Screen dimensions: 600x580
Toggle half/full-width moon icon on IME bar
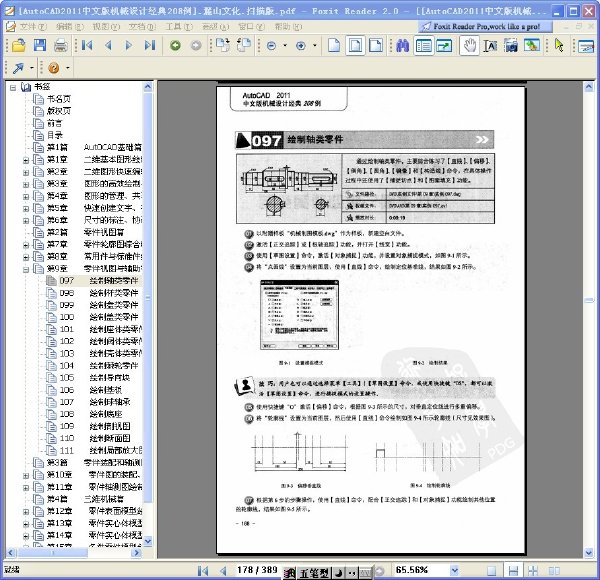point(339,573)
